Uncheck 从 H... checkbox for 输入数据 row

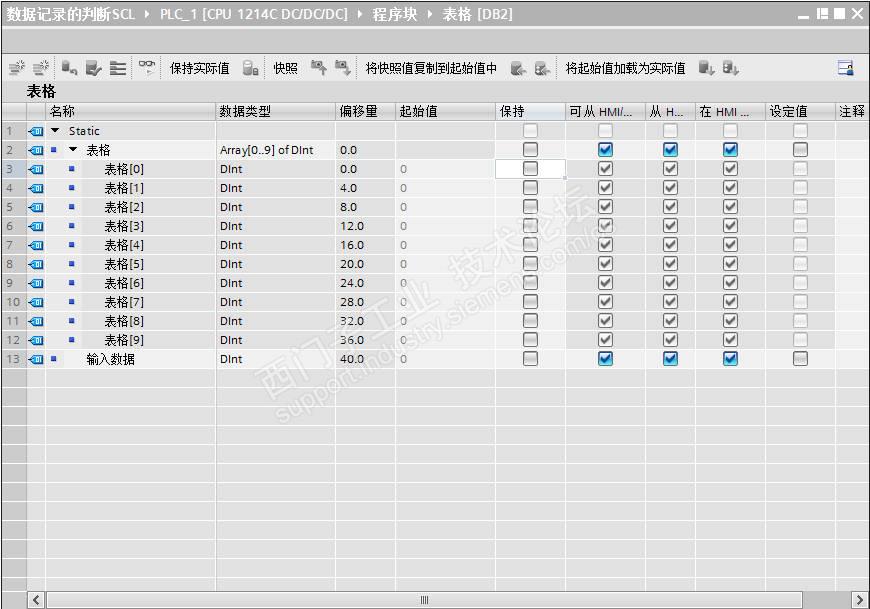click(x=670, y=359)
